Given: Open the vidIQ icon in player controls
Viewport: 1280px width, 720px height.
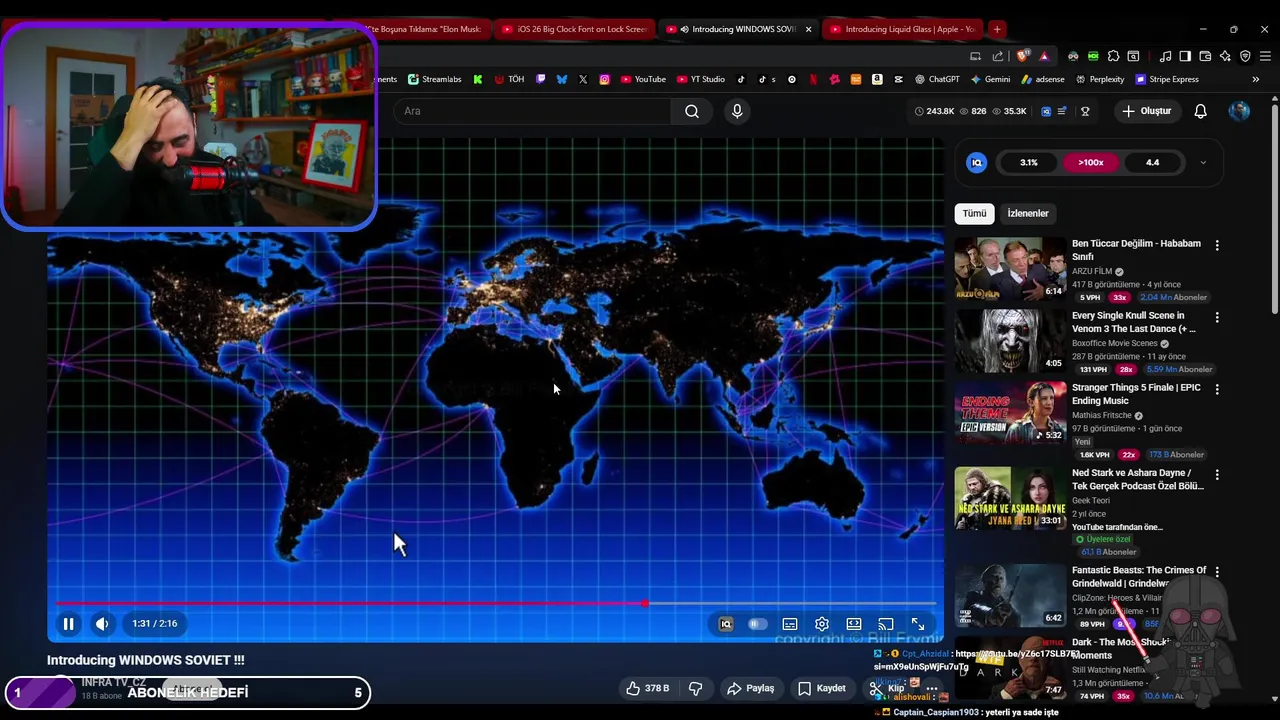Looking at the screenshot, I should pos(726,624).
